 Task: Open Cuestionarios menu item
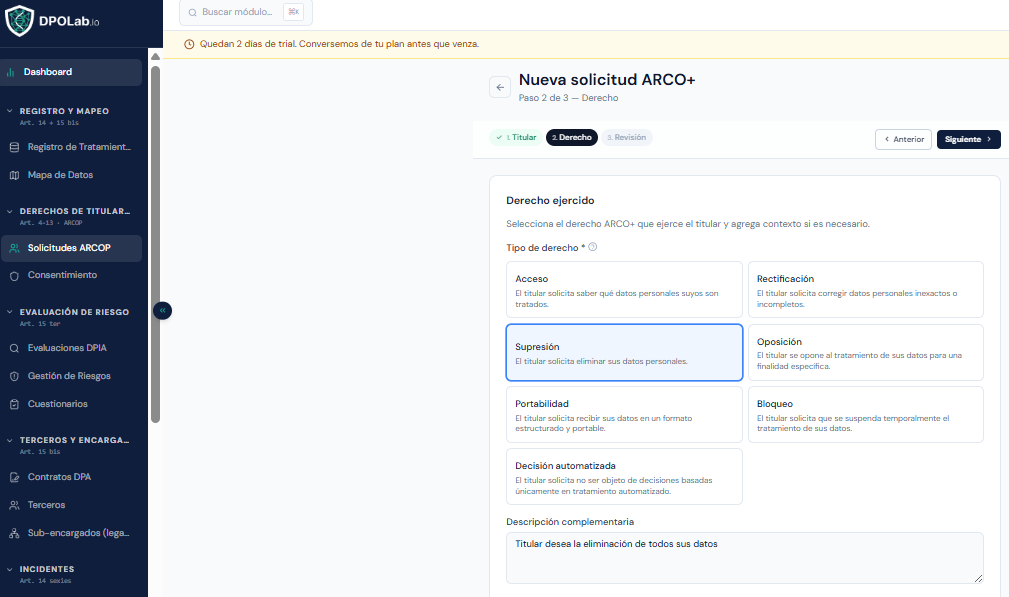click(x=71, y=404)
